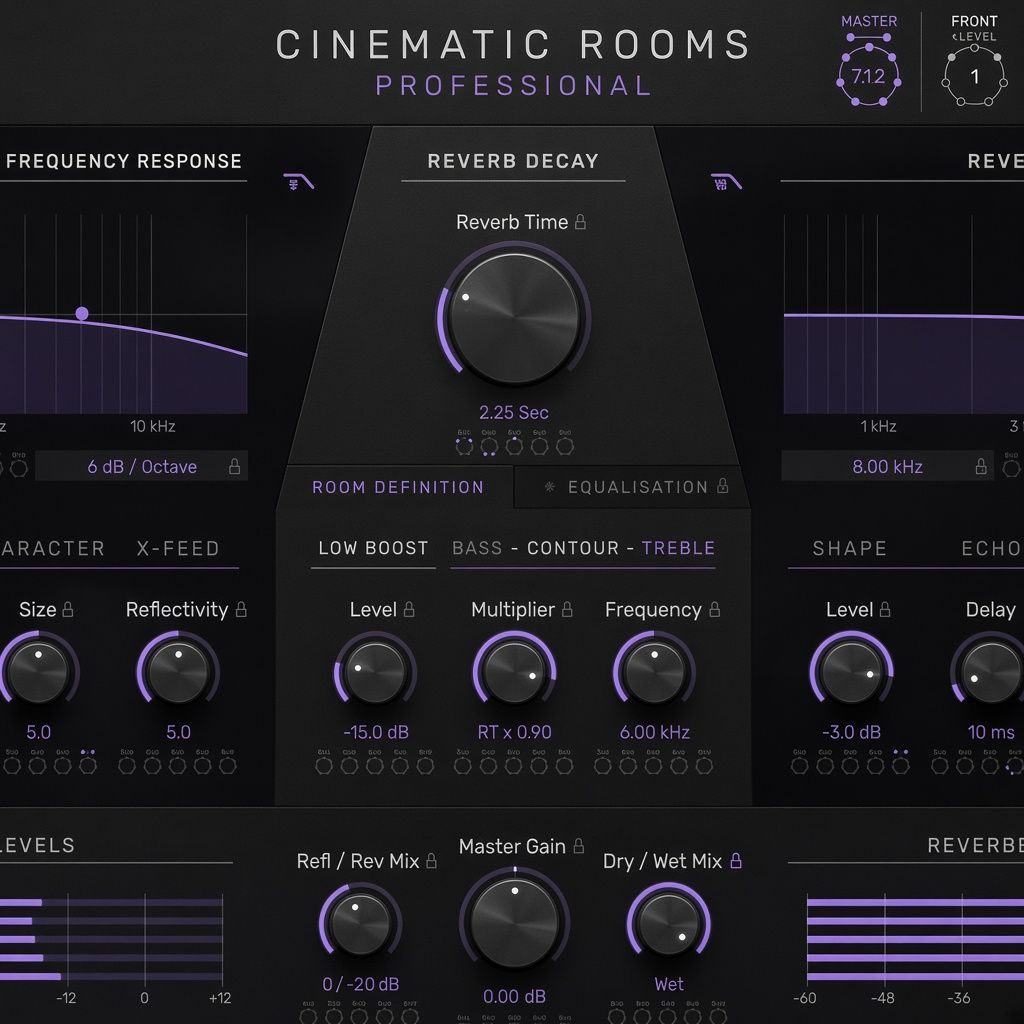Select the SHAPE tab
The width and height of the screenshot is (1024, 1024).
click(x=850, y=549)
